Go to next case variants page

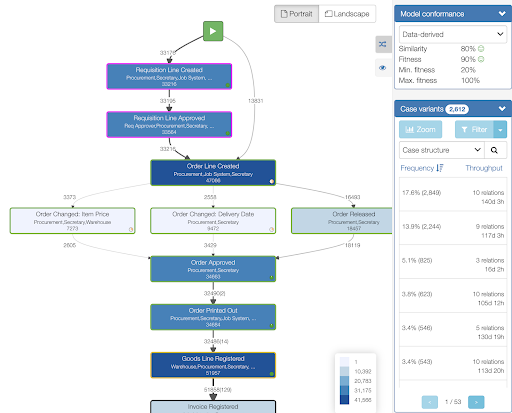[x=476, y=402]
